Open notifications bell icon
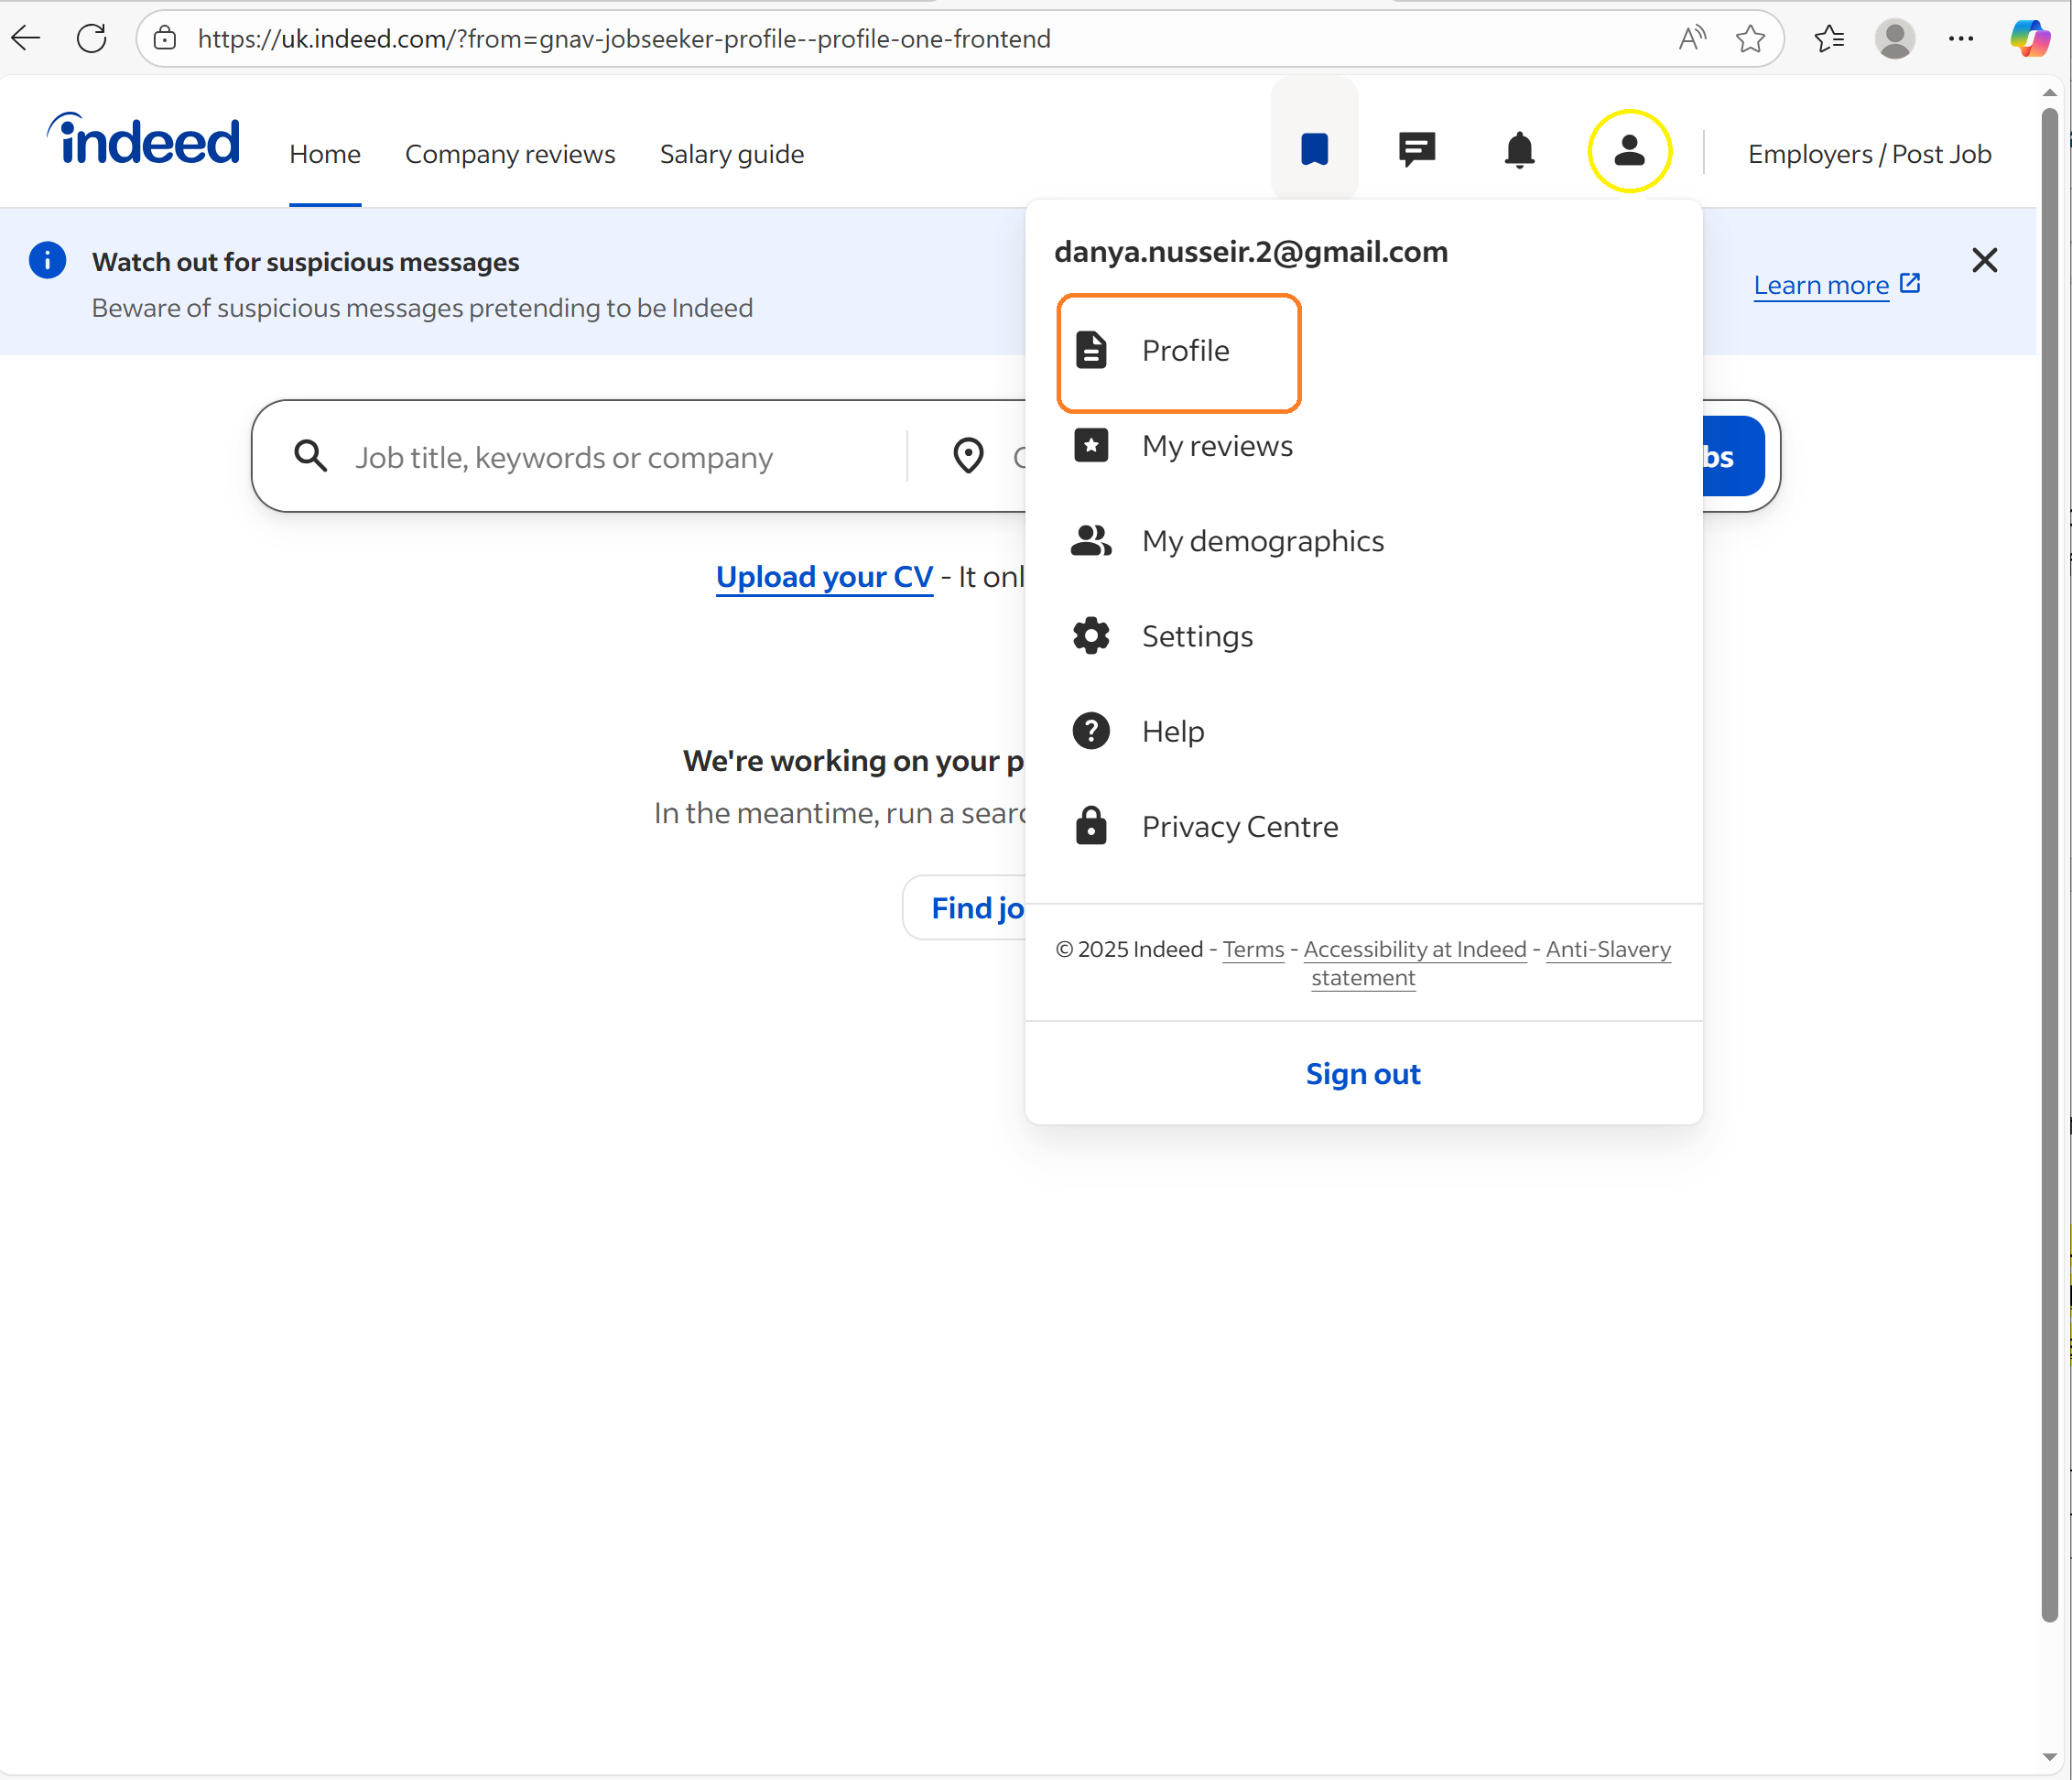Screen dimensions: 2072x1780 (x=1519, y=150)
